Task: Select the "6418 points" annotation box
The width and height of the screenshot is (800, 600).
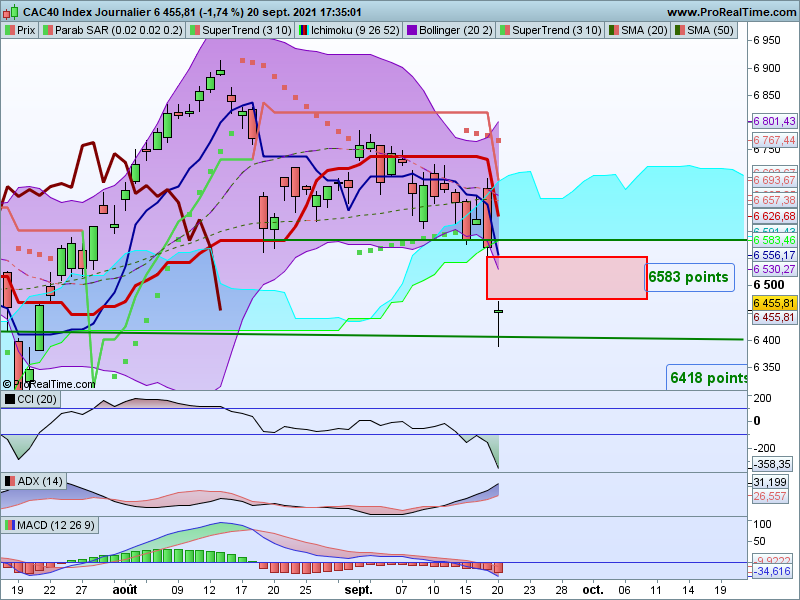Action: click(x=707, y=378)
